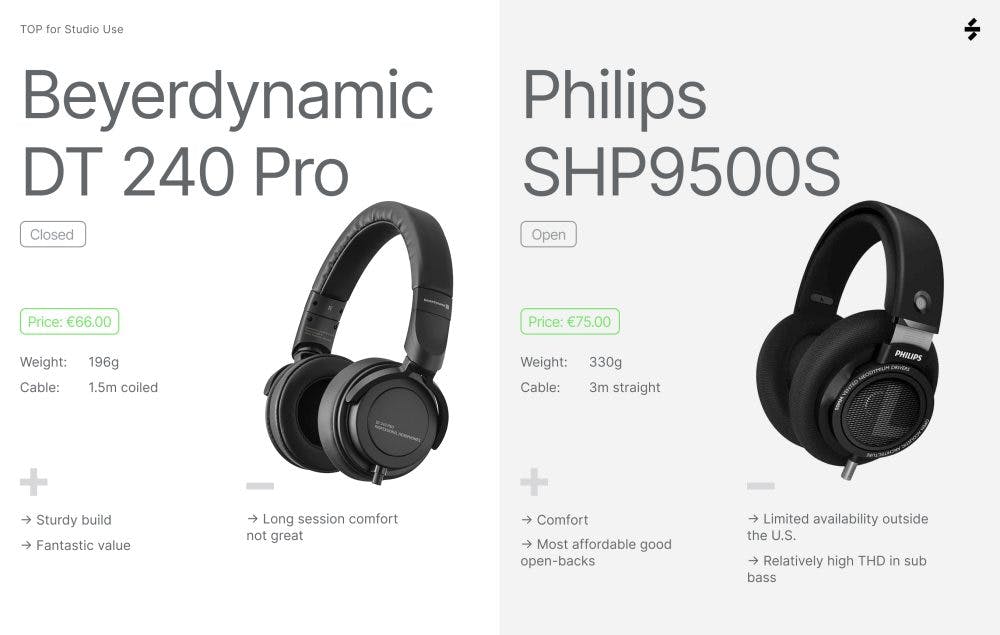Click the Price €66.00 badge

pos(70,321)
